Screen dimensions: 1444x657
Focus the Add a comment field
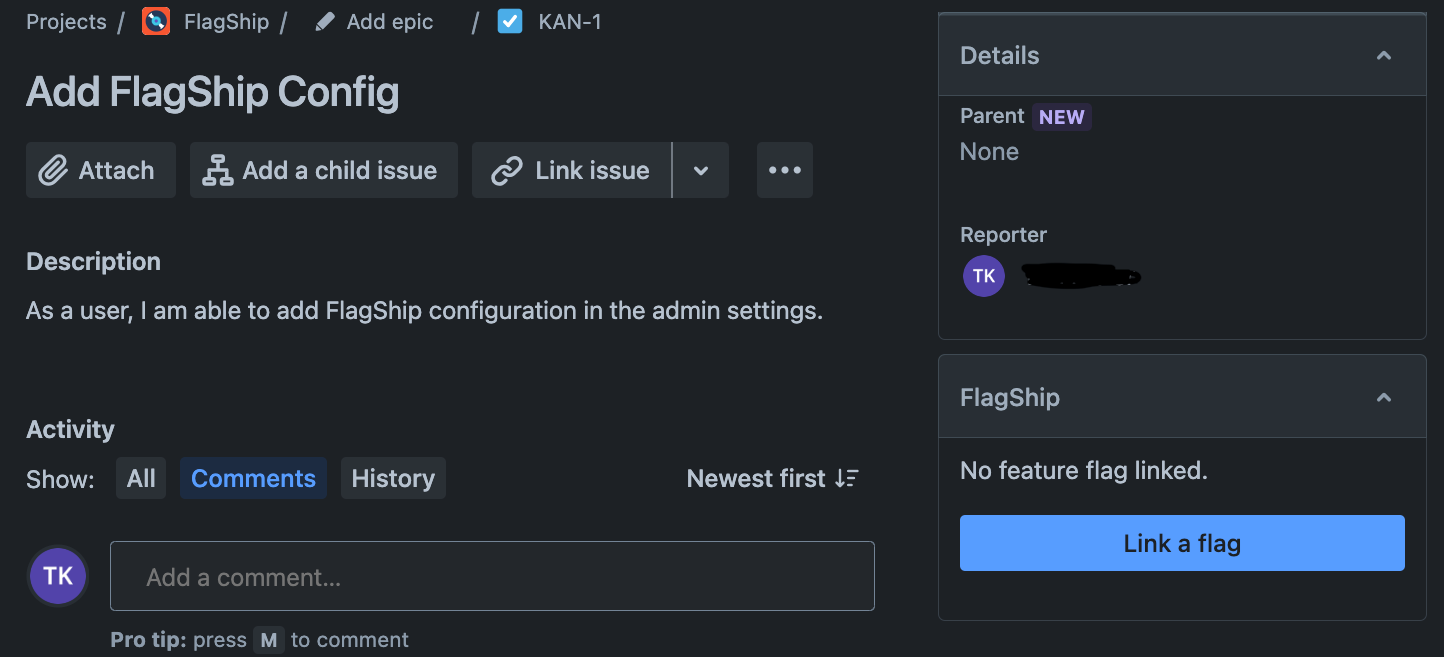tap(492, 576)
